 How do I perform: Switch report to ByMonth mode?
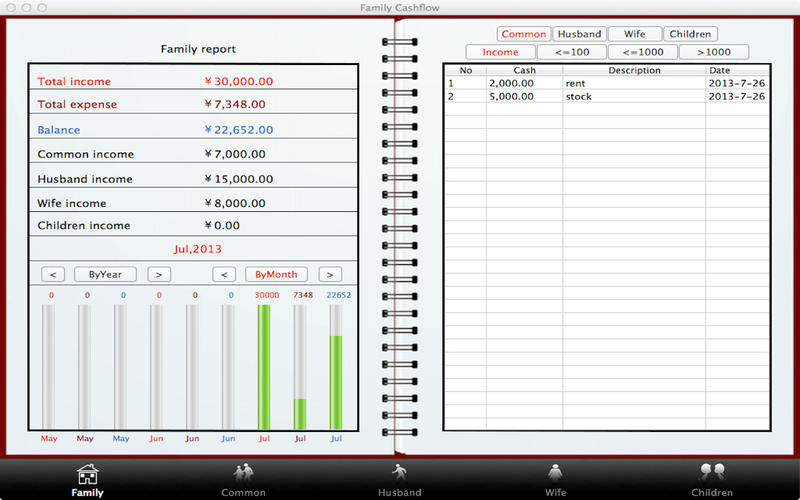point(276,274)
